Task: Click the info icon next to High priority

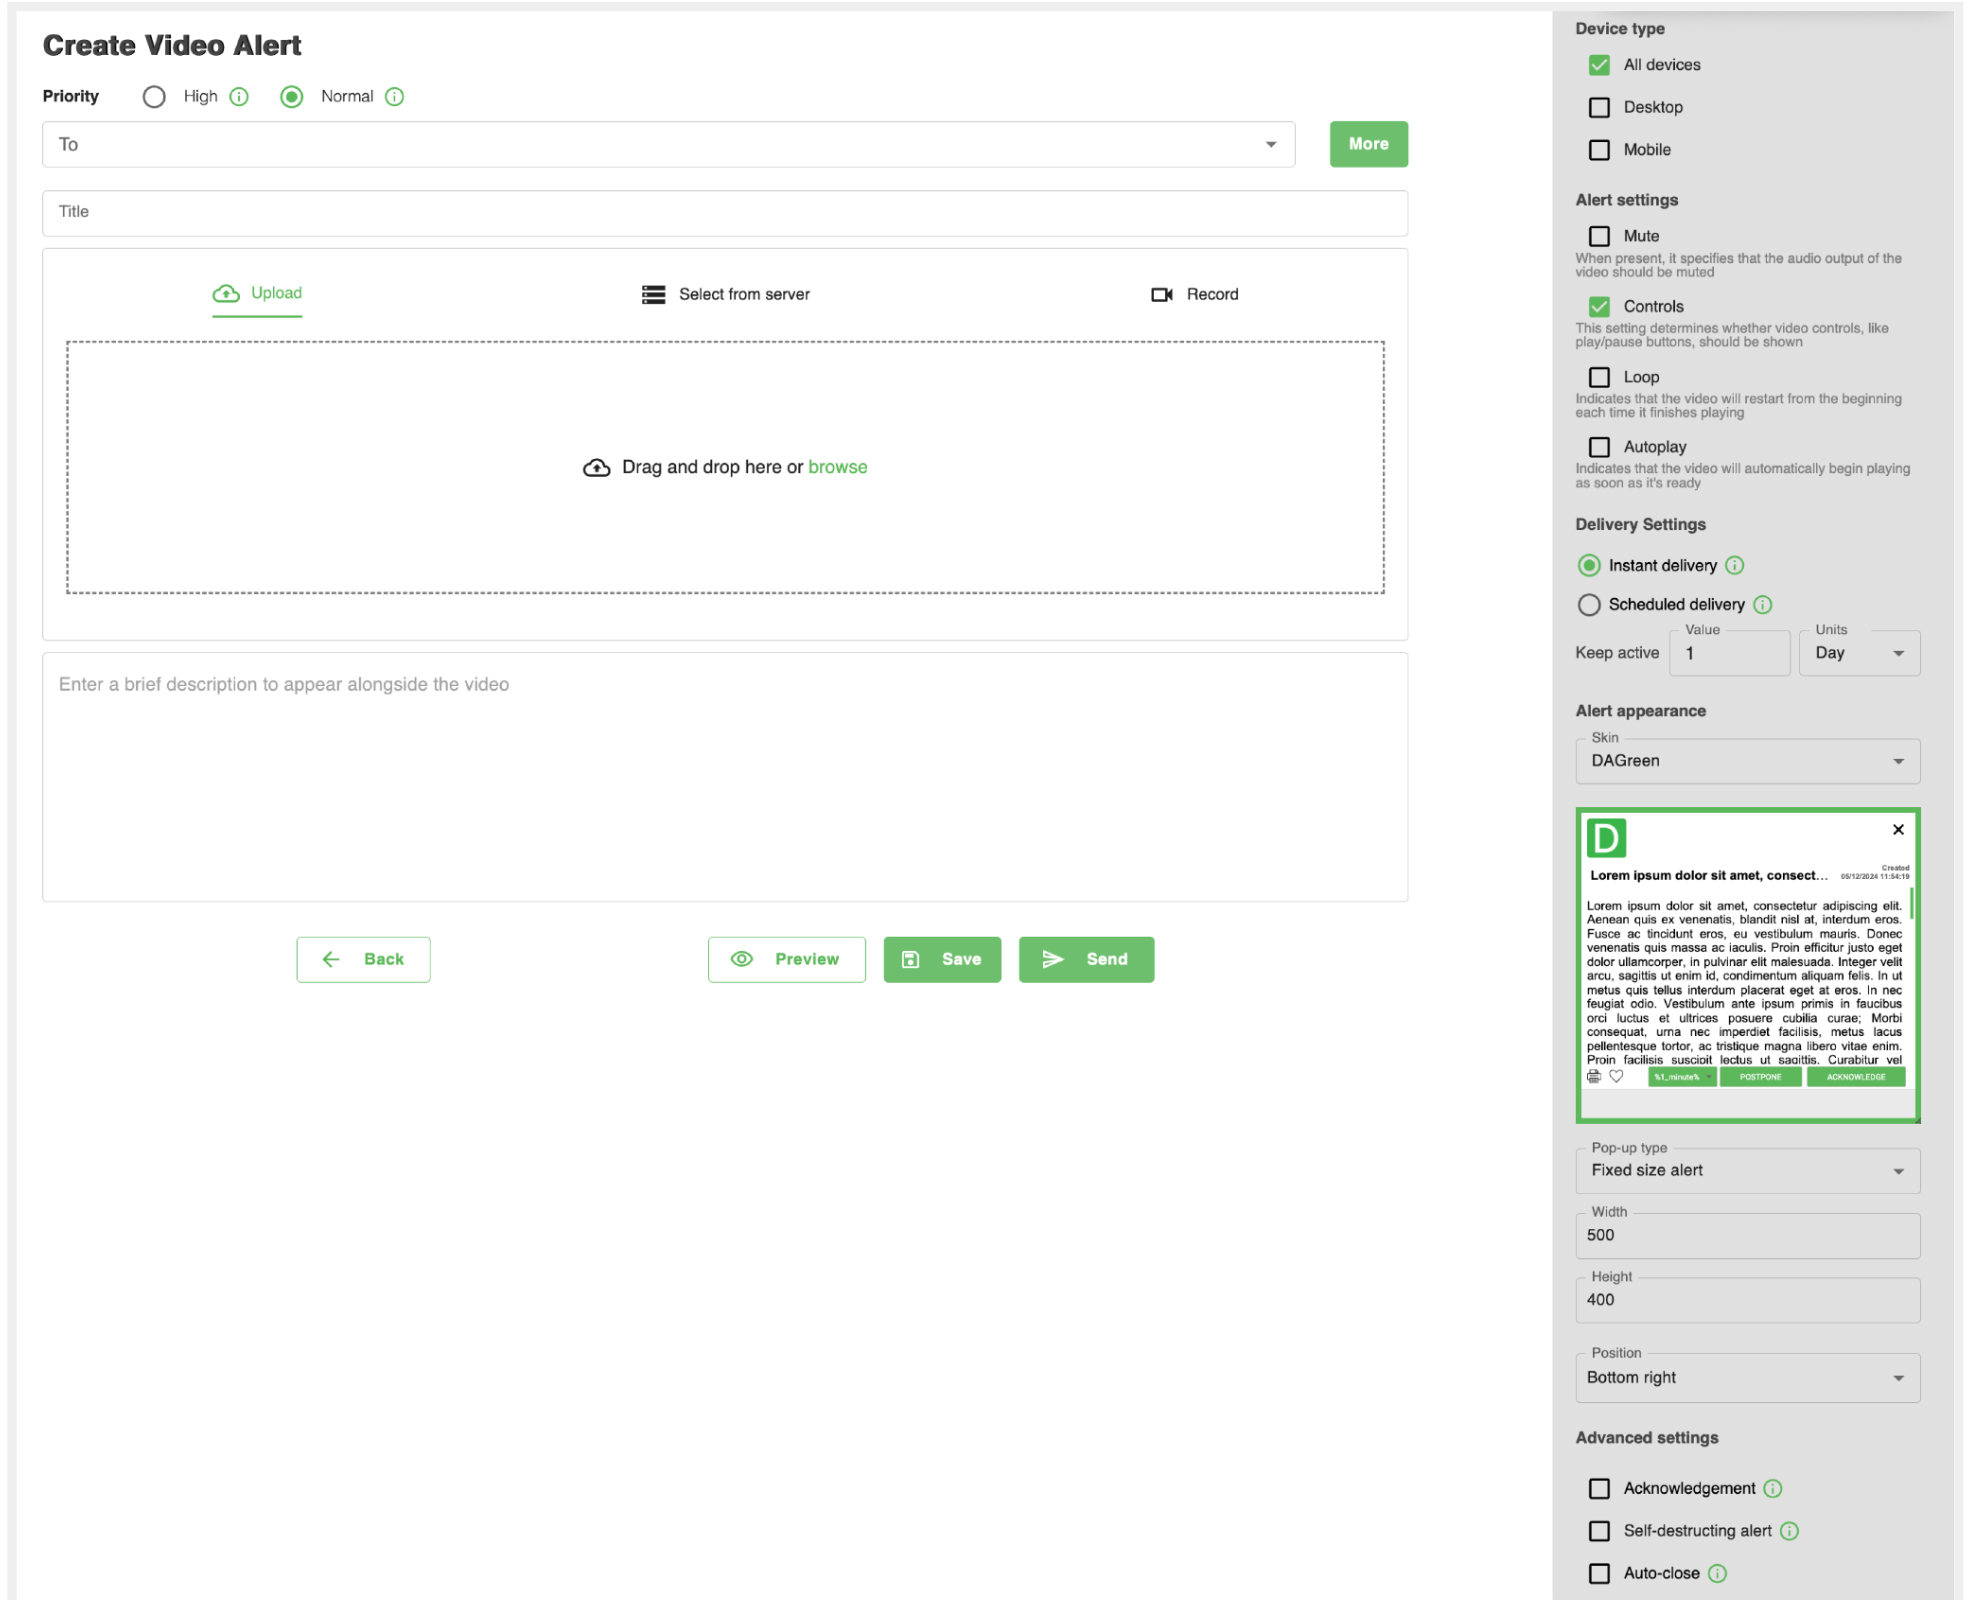Action: pos(239,97)
